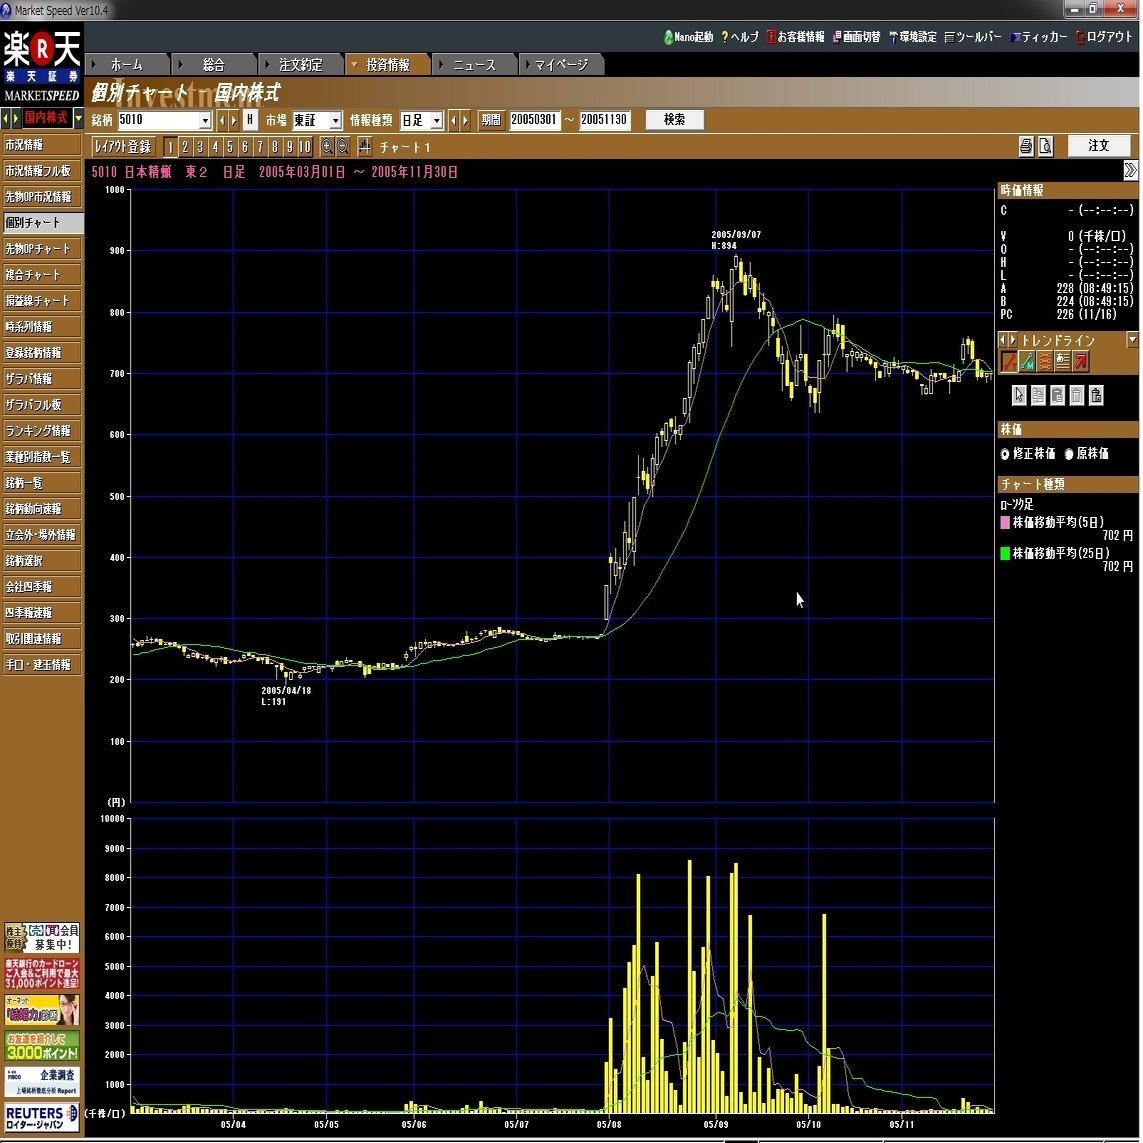Click the period end date field 20051130
The height and width of the screenshot is (1143, 1143).
click(604, 120)
